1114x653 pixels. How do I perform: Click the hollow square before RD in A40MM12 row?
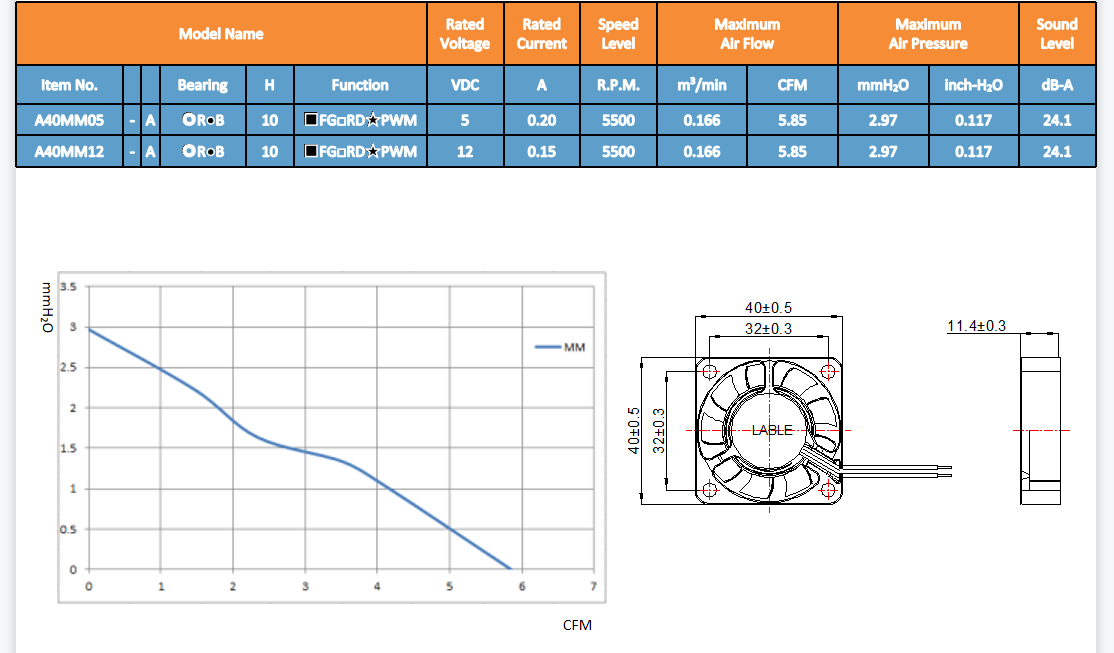(341, 152)
